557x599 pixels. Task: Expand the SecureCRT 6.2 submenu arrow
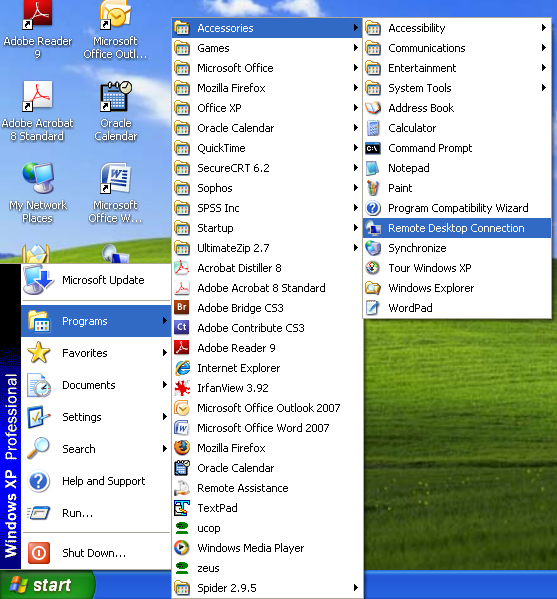[x=355, y=168]
